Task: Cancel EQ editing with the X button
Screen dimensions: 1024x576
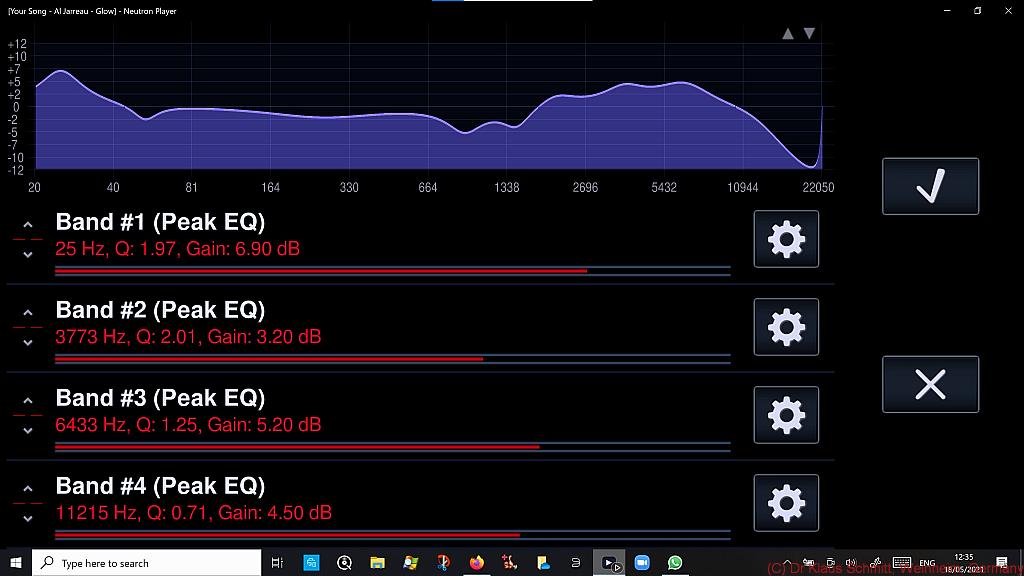Action: point(929,384)
